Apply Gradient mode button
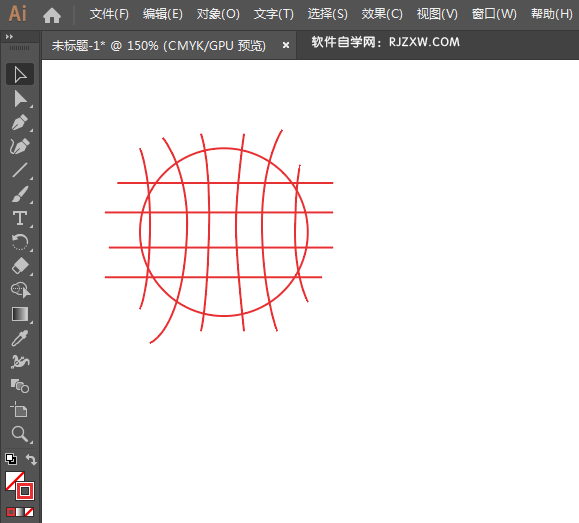Viewport: 579px width, 523px height. tap(20, 512)
